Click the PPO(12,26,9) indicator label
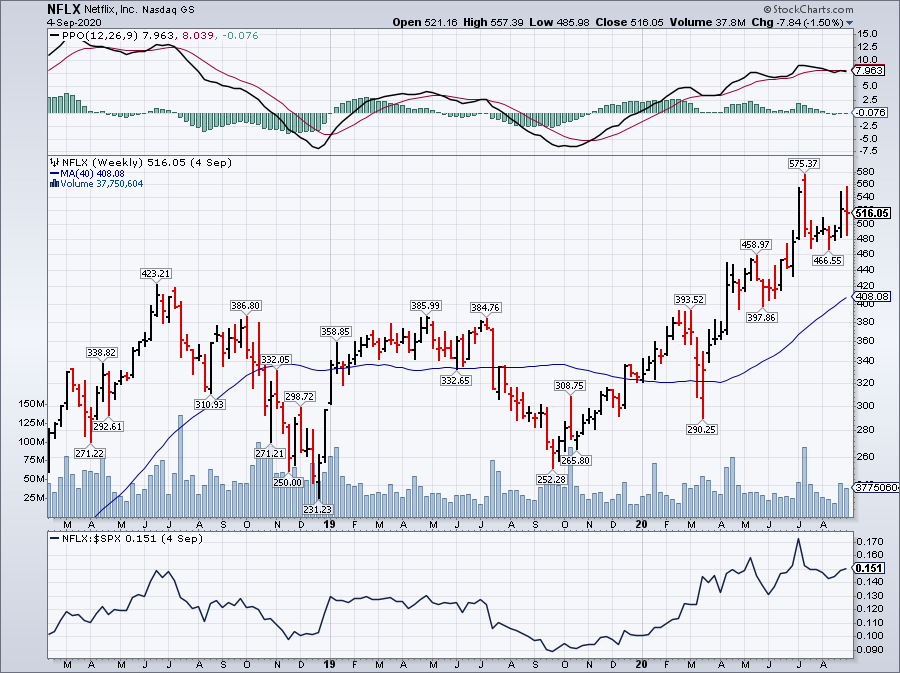Viewport: 900px width, 673px height. (x=100, y=36)
